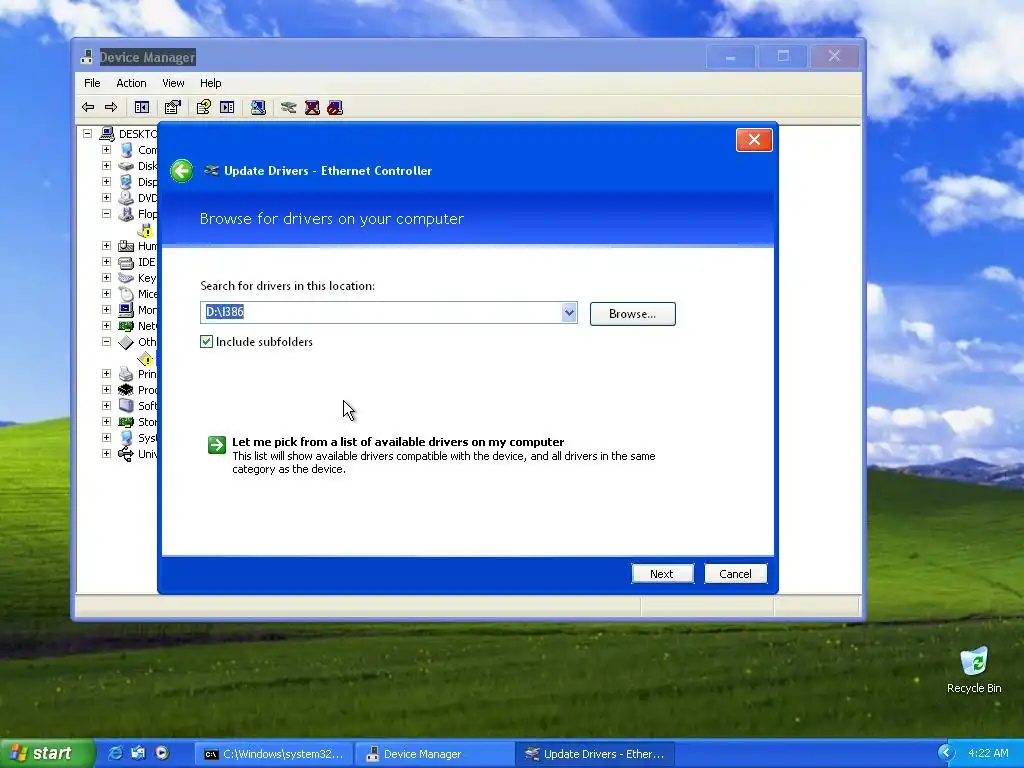Click the Browse... button

(632, 313)
